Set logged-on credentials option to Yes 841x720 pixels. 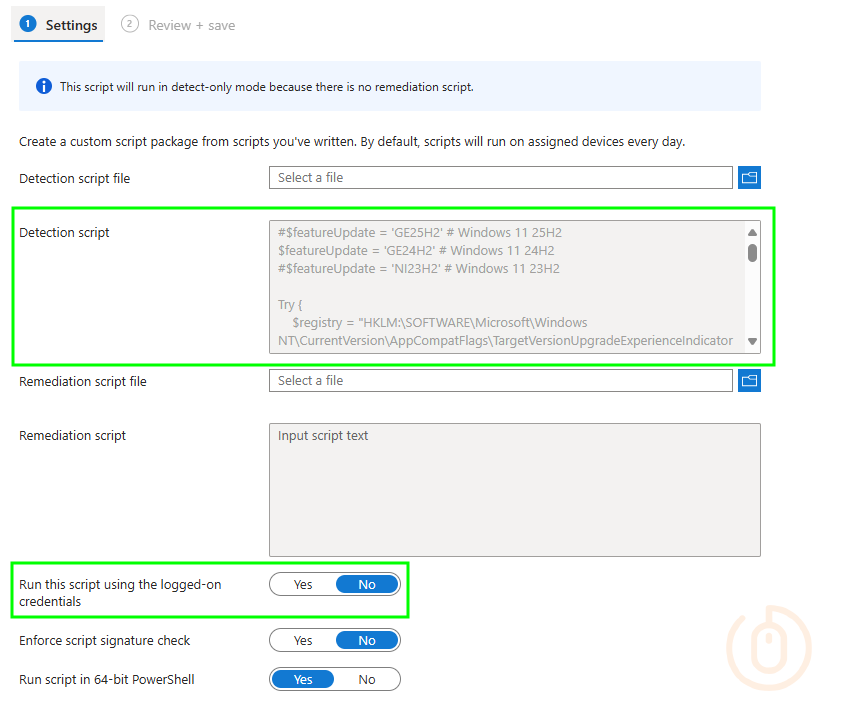click(x=303, y=585)
